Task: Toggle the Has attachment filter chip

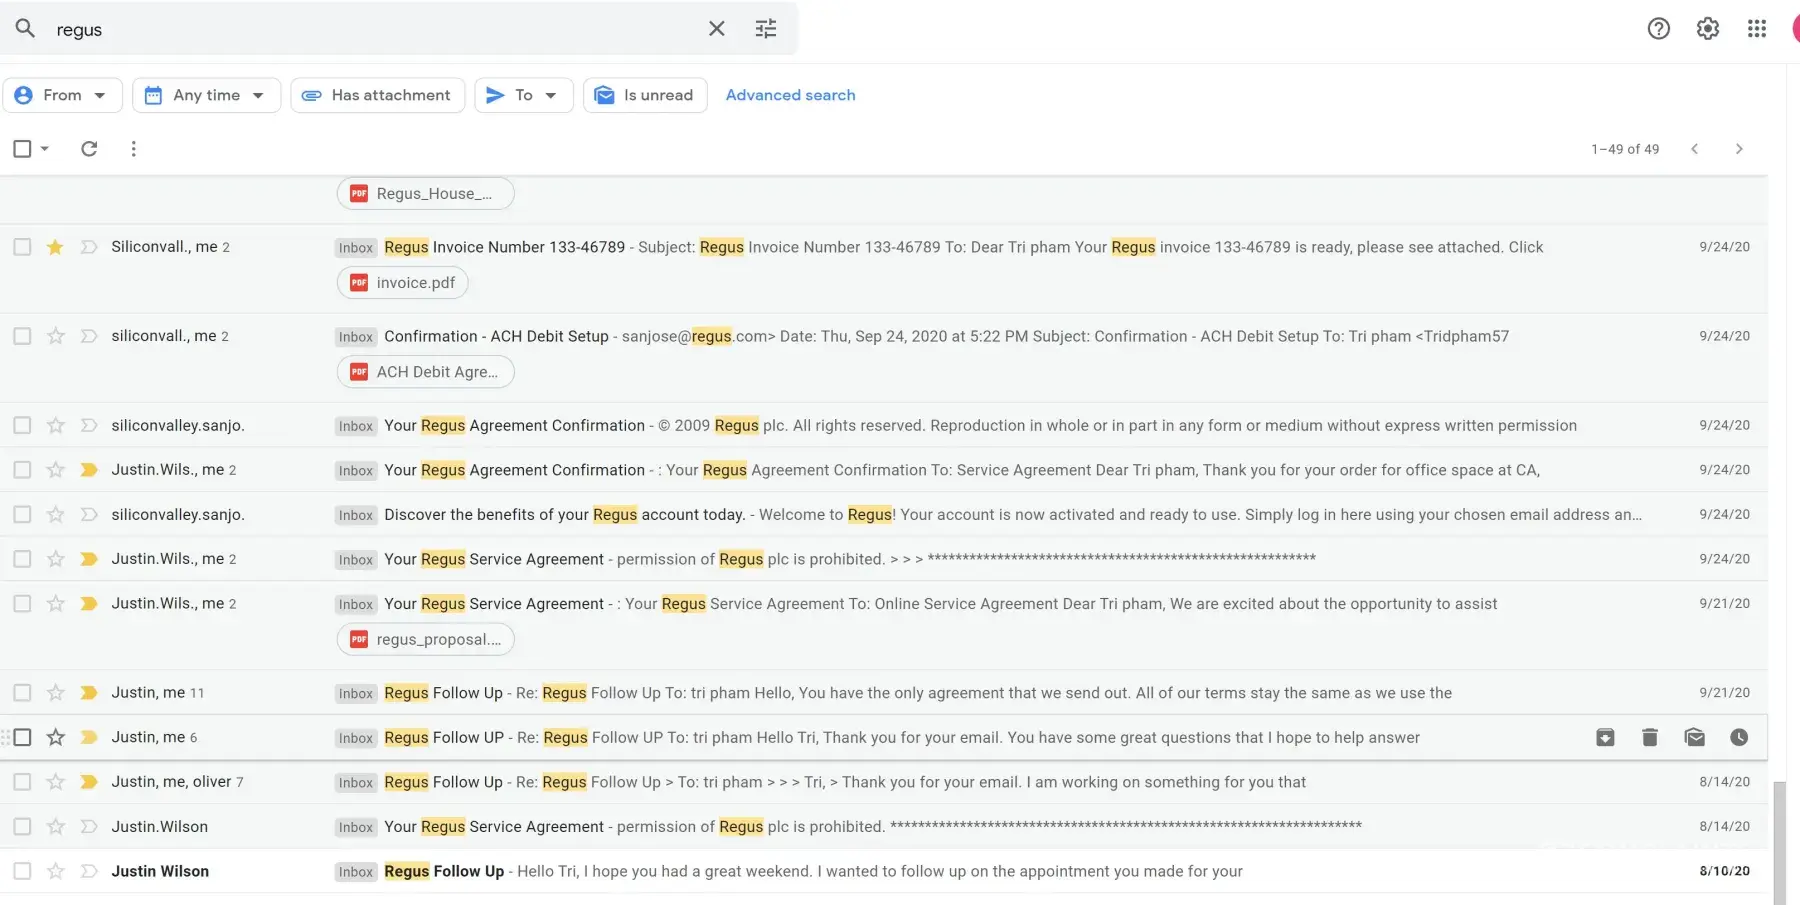Action: click(x=378, y=95)
